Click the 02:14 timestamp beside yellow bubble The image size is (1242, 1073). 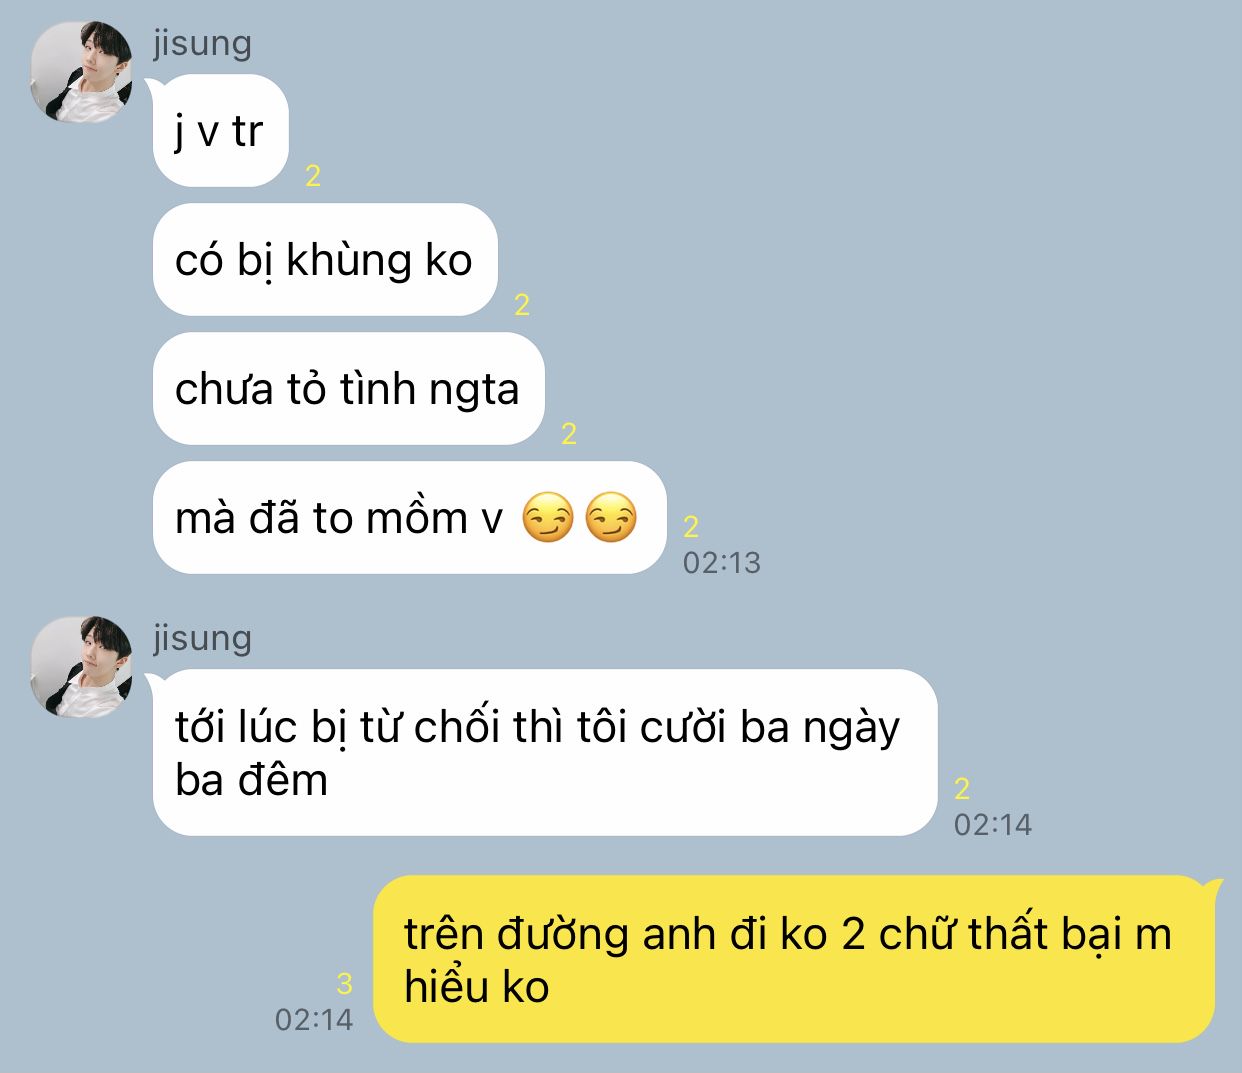pos(314,1020)
